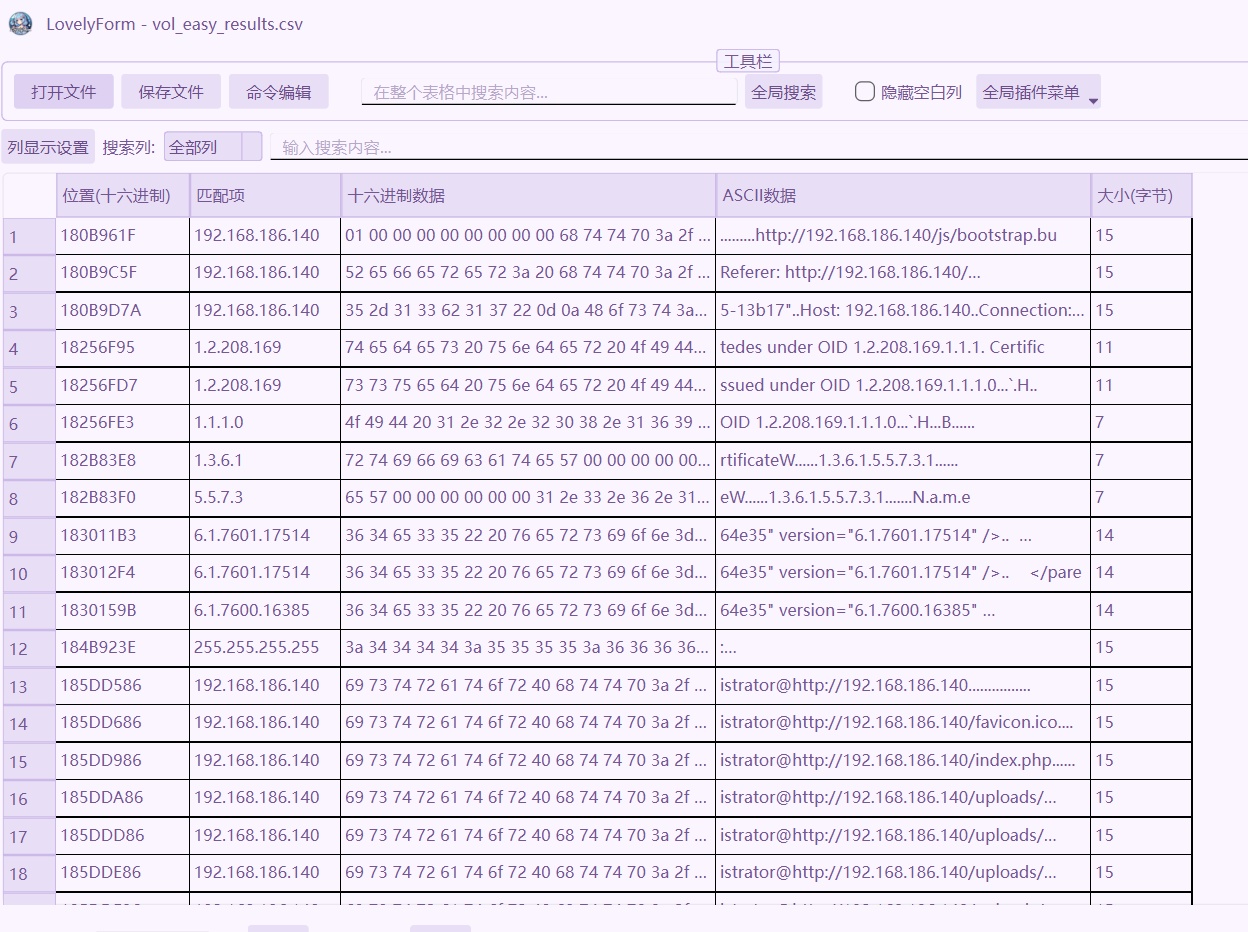
Task: Open 列显示设置 column display settings
Action: [x=48, y=147]
